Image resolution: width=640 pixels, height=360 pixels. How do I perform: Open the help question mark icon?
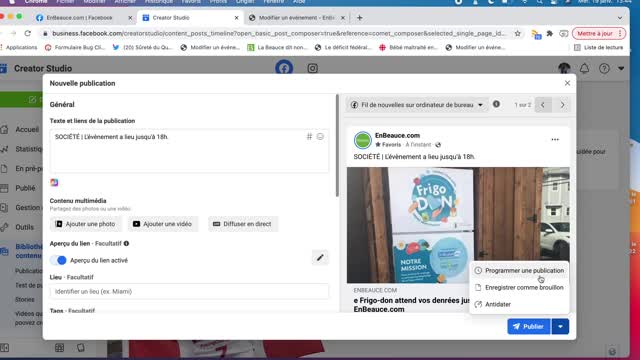604,68
